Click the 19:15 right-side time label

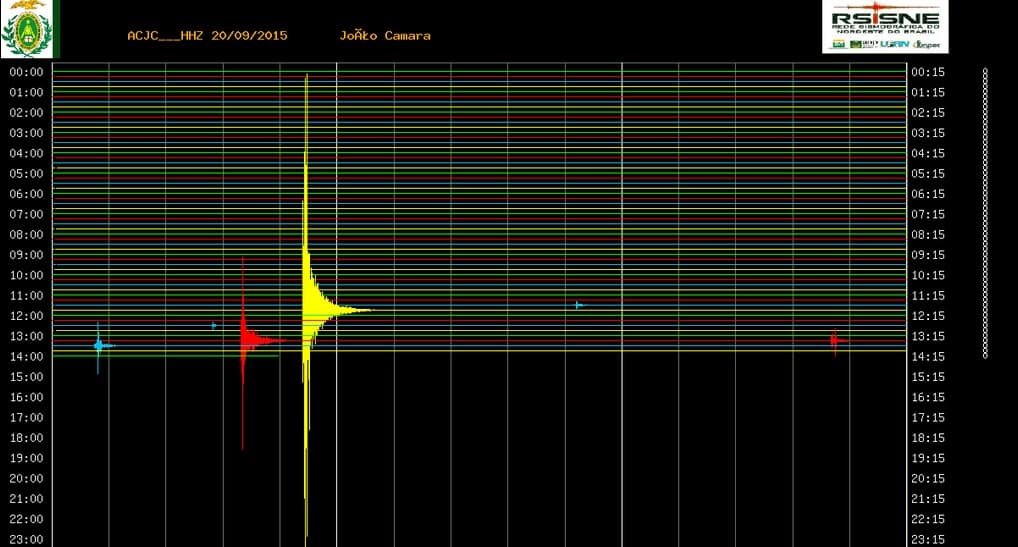tap(928, 458)
